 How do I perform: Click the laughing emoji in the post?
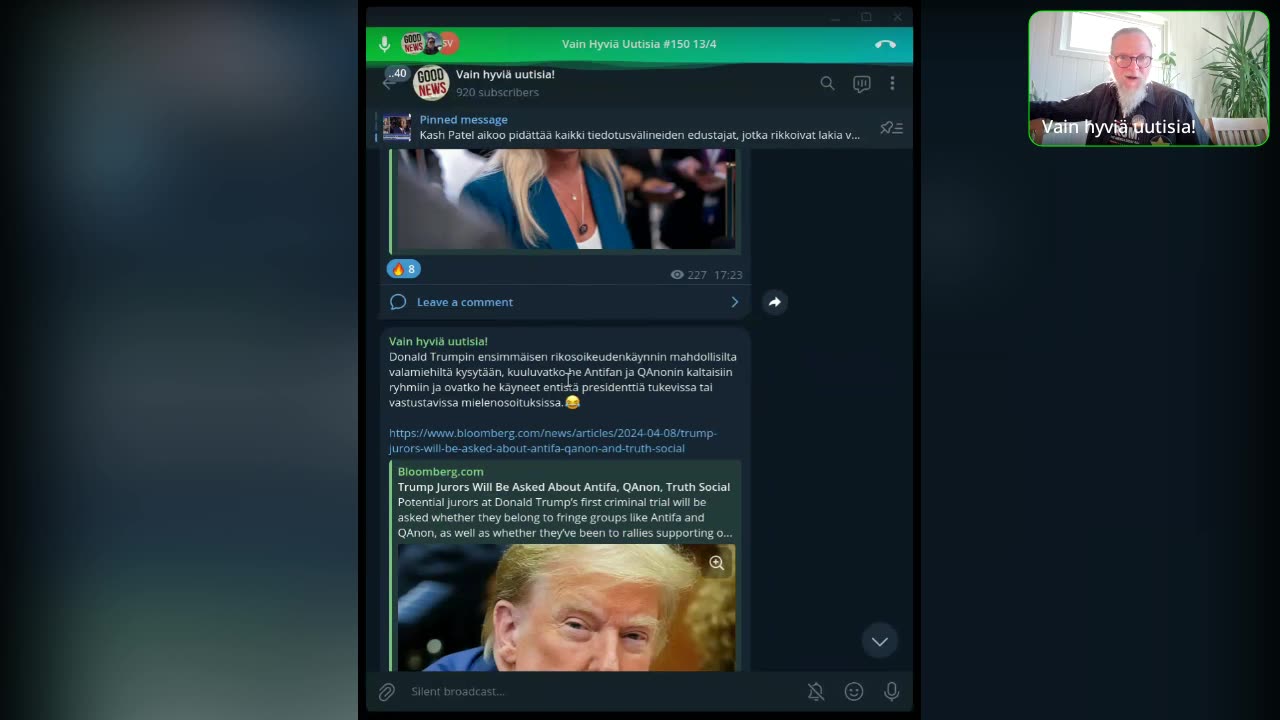[572, 402]
